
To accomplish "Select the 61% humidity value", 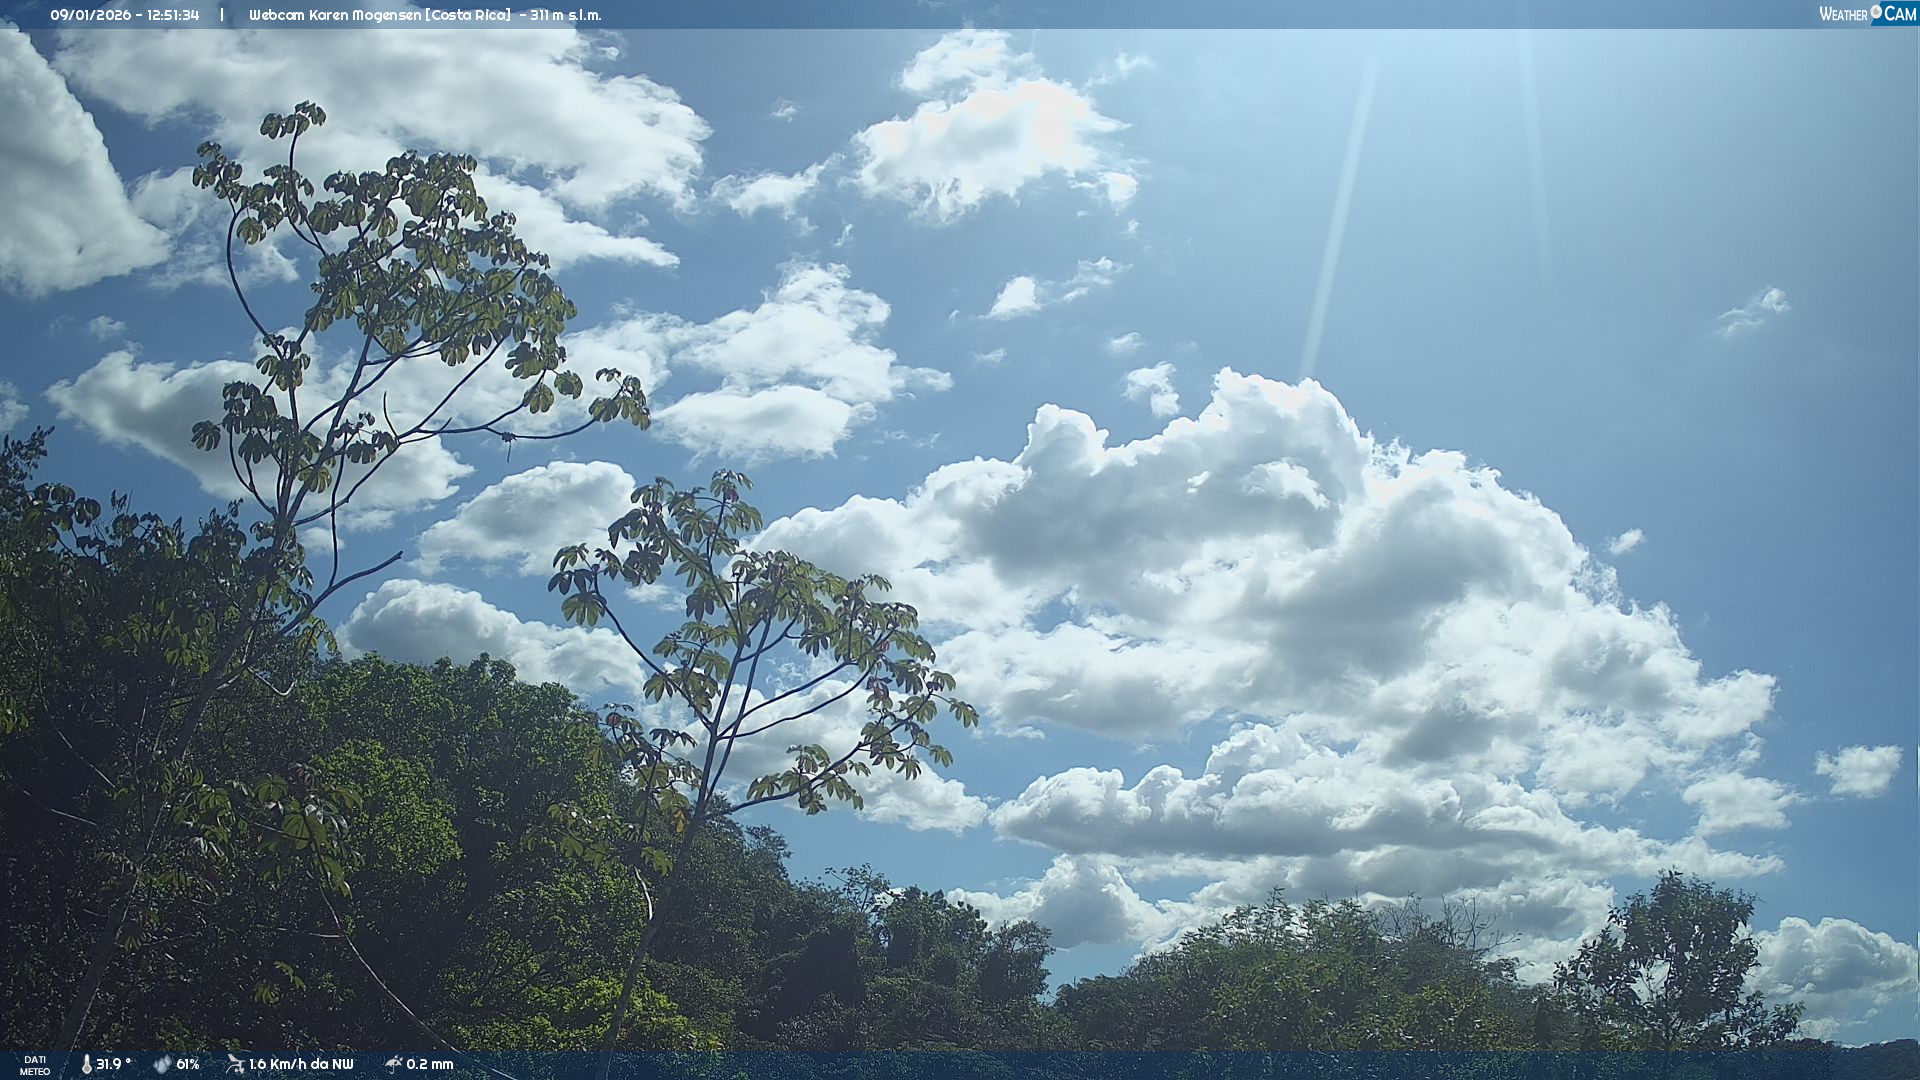I will tap(188, 1064).
